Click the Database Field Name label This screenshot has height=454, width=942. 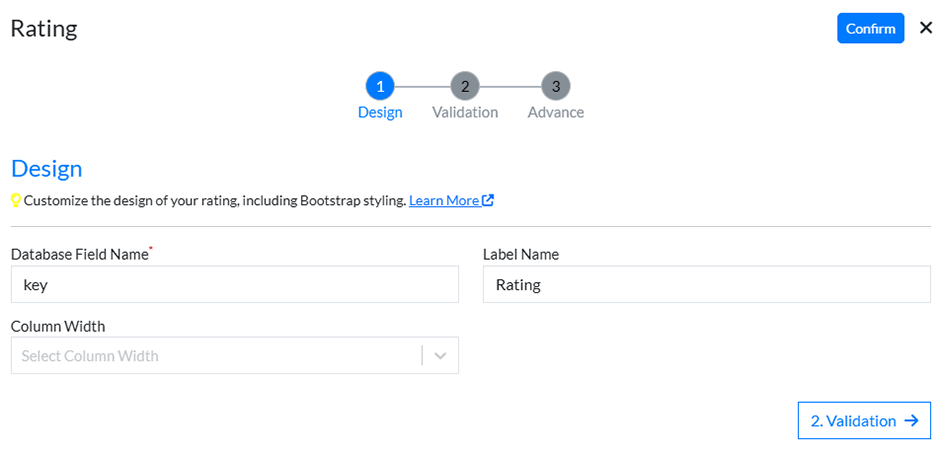pos(79,254)
